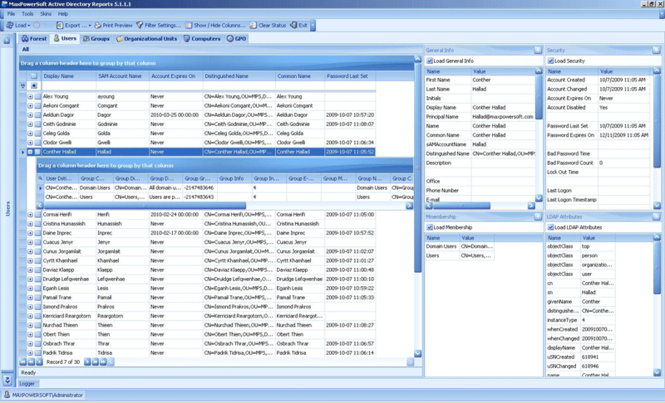Go to previous record in navigator
Screen dimensions: 665x403
click(x=39, y=362)
